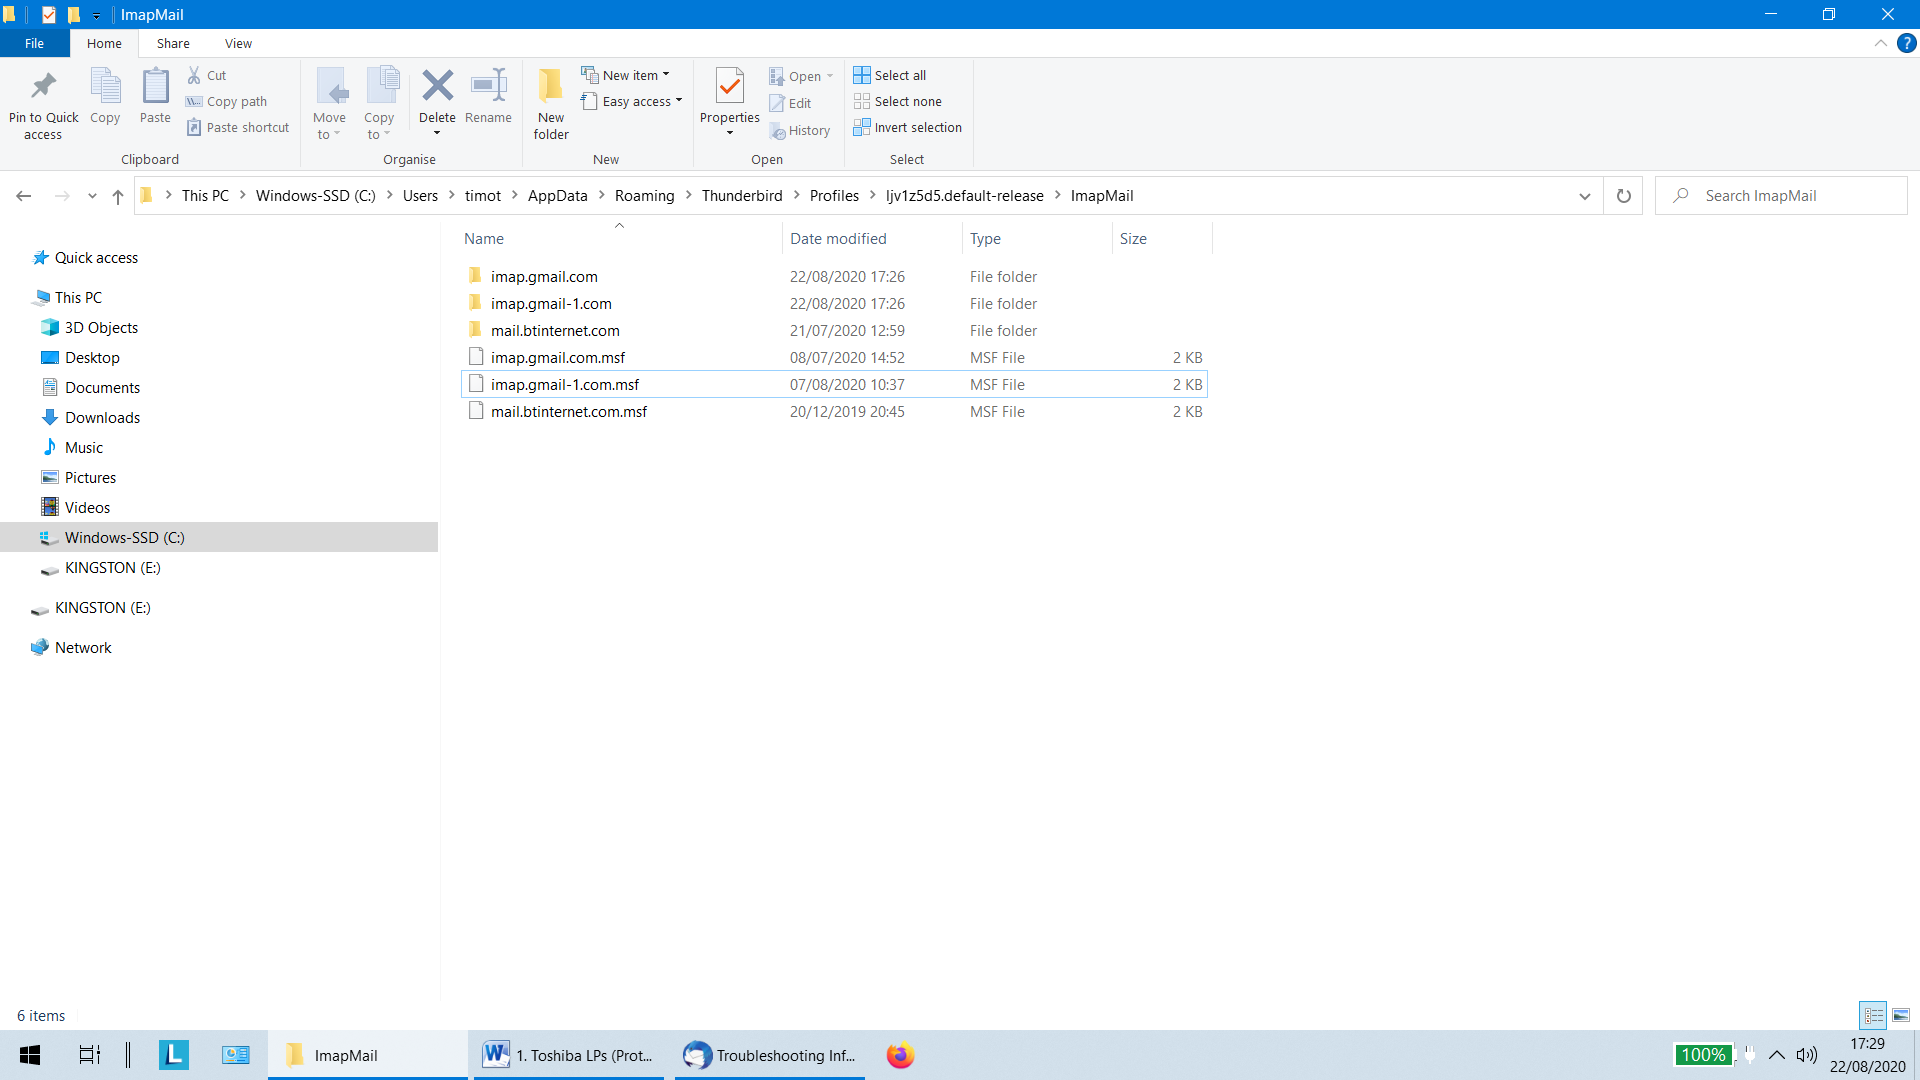Open Task View on the taskbar
The height and width of the screenshot is (1080, 1920).
tap(89, 1055)
